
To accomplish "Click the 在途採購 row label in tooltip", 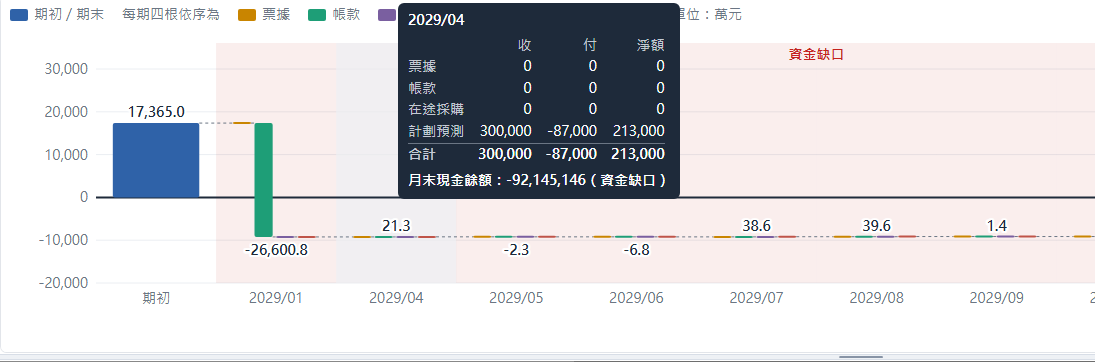I will pos(436,109).
